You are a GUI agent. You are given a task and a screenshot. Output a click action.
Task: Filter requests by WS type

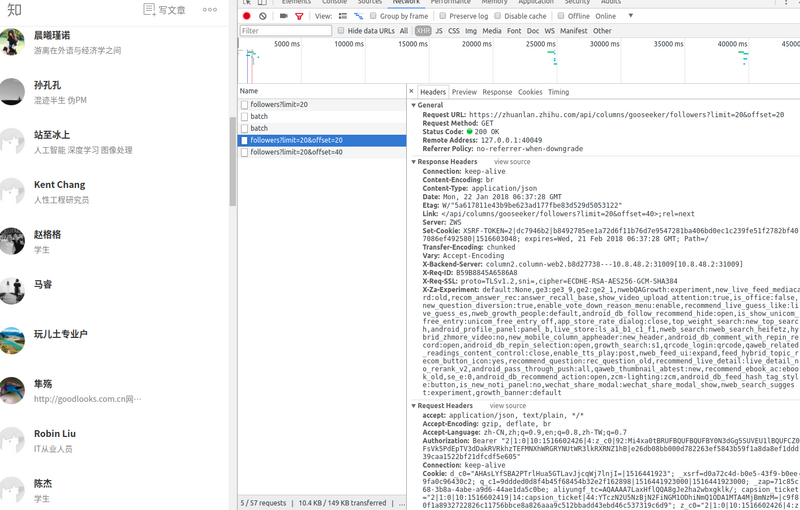tap(549, 31)
